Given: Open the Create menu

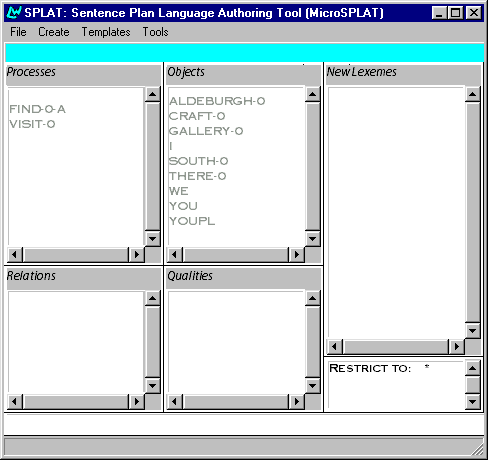Looking at the screenshot, I should pyautogui.click(x=54, y=32).
